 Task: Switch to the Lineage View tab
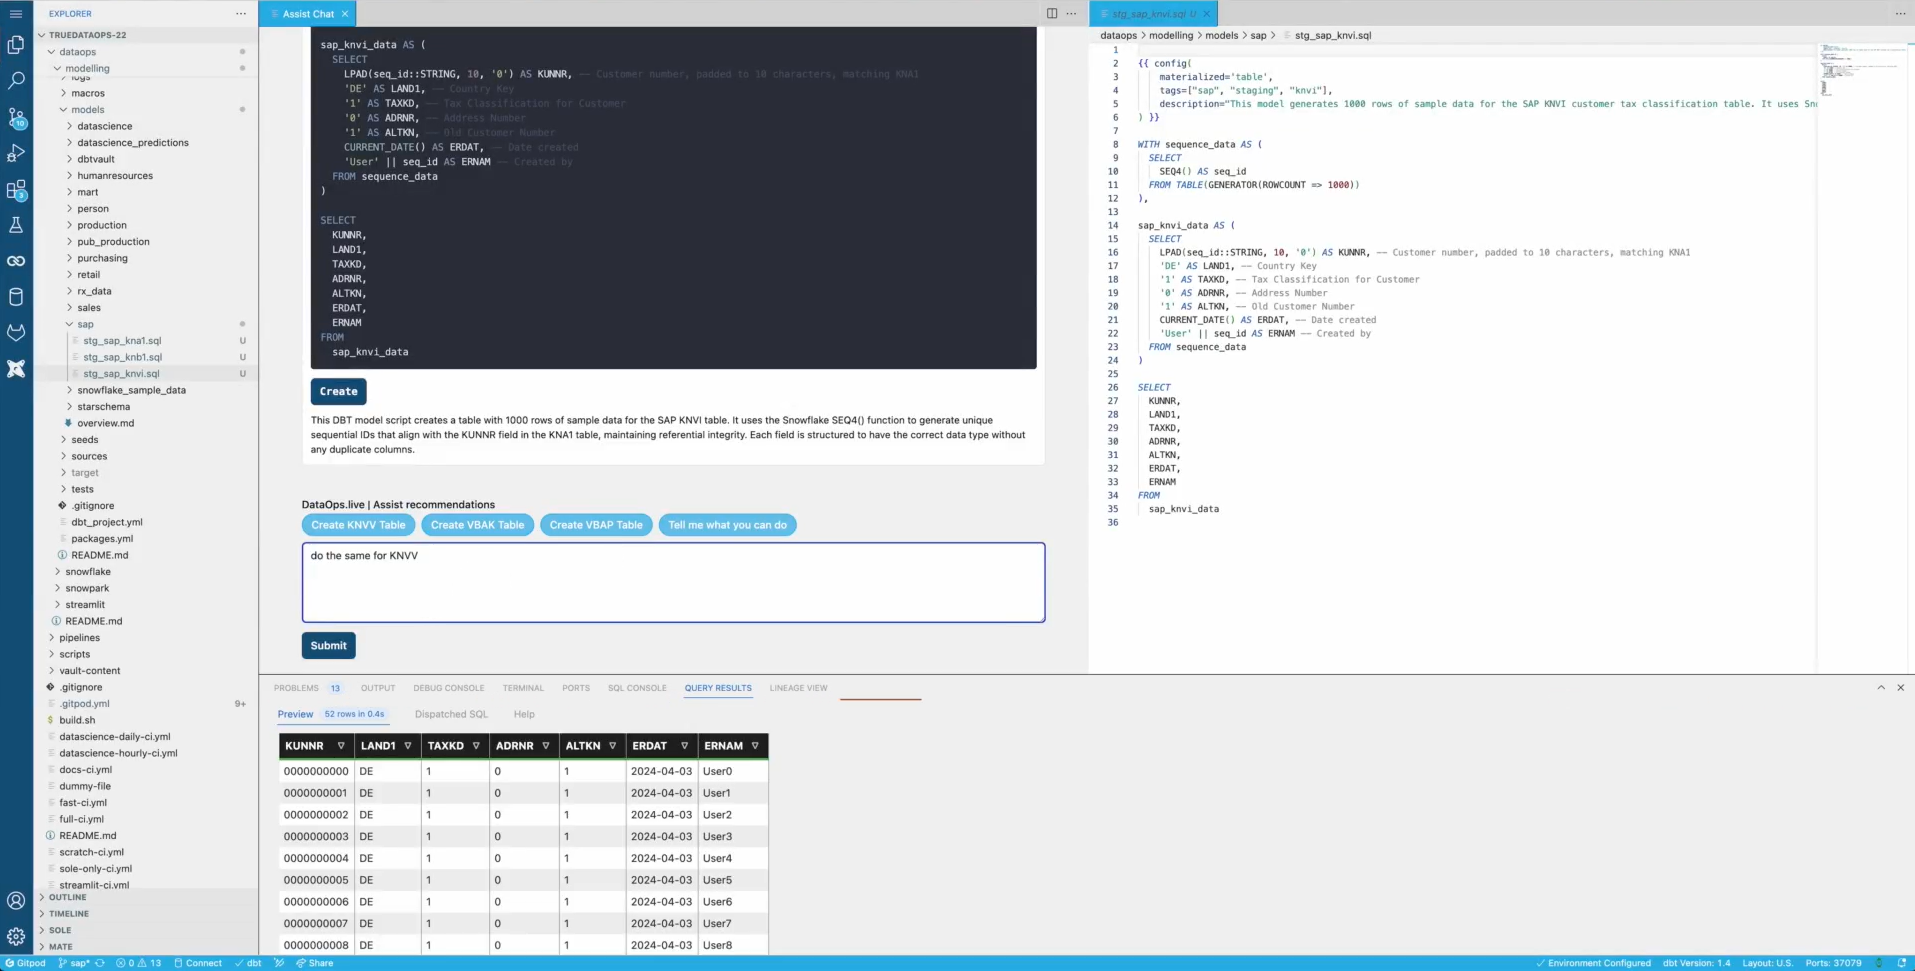click(797, 688)
